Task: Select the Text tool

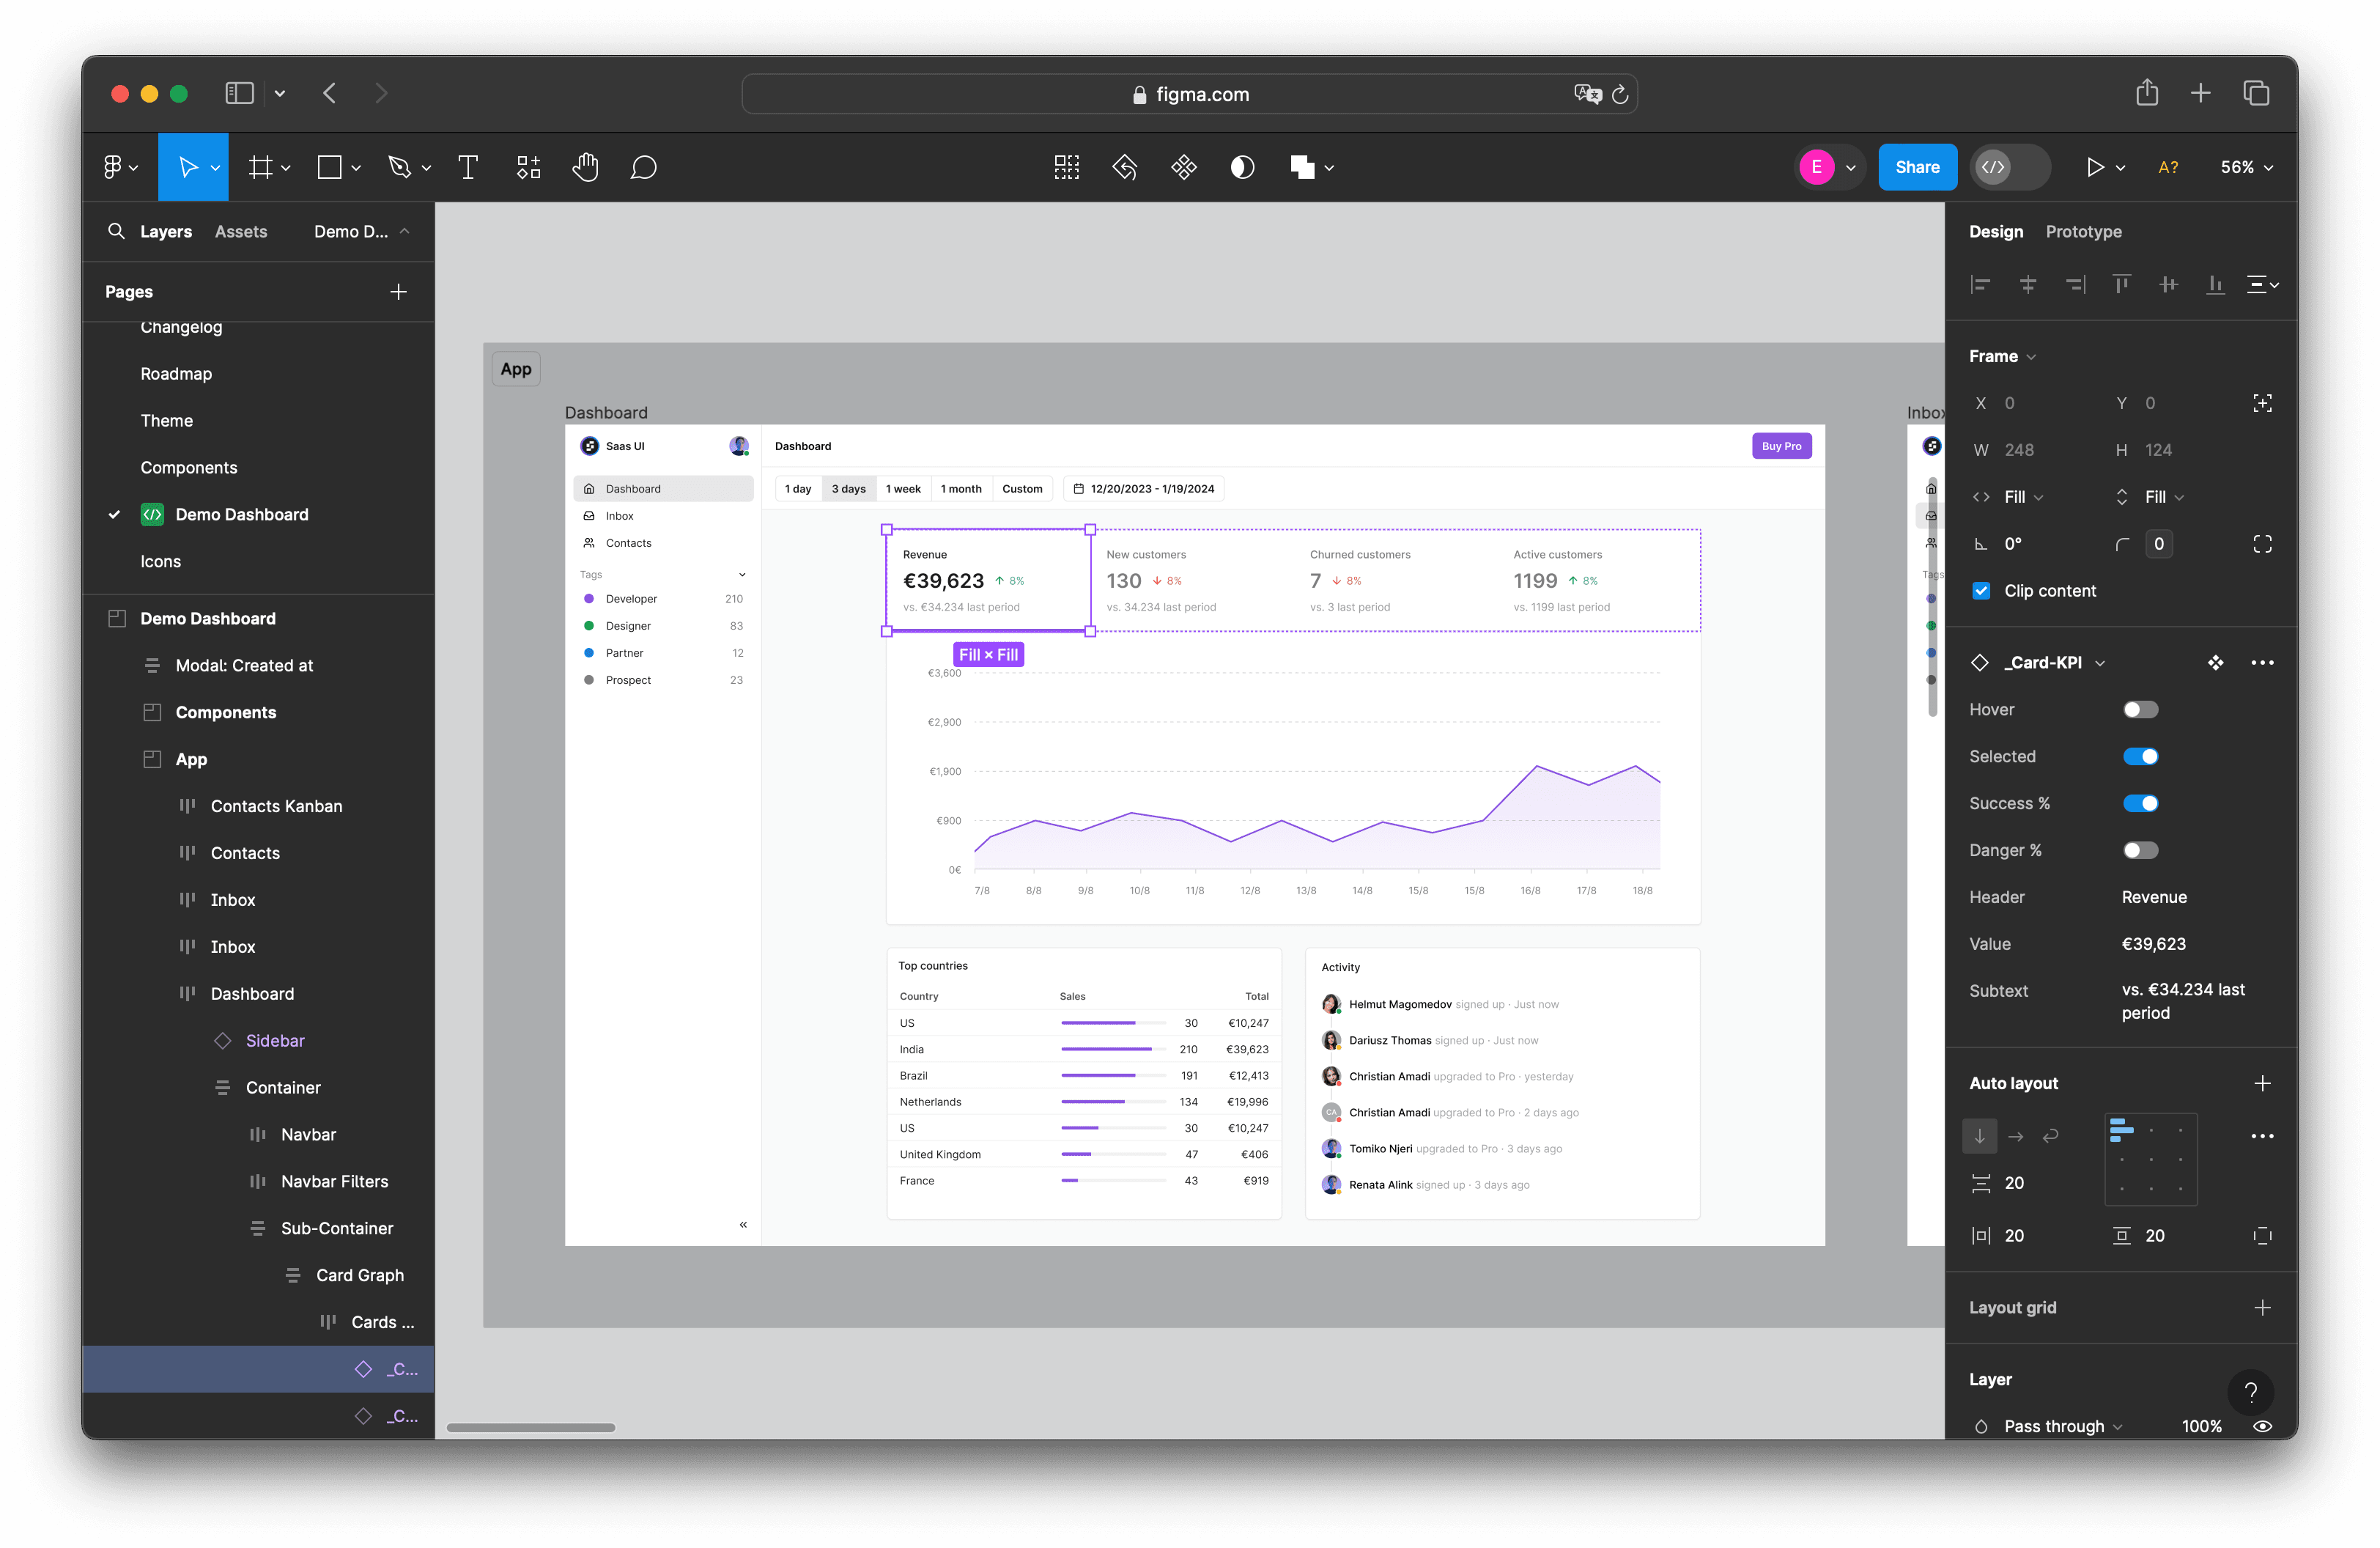Action: pos(468,166)
